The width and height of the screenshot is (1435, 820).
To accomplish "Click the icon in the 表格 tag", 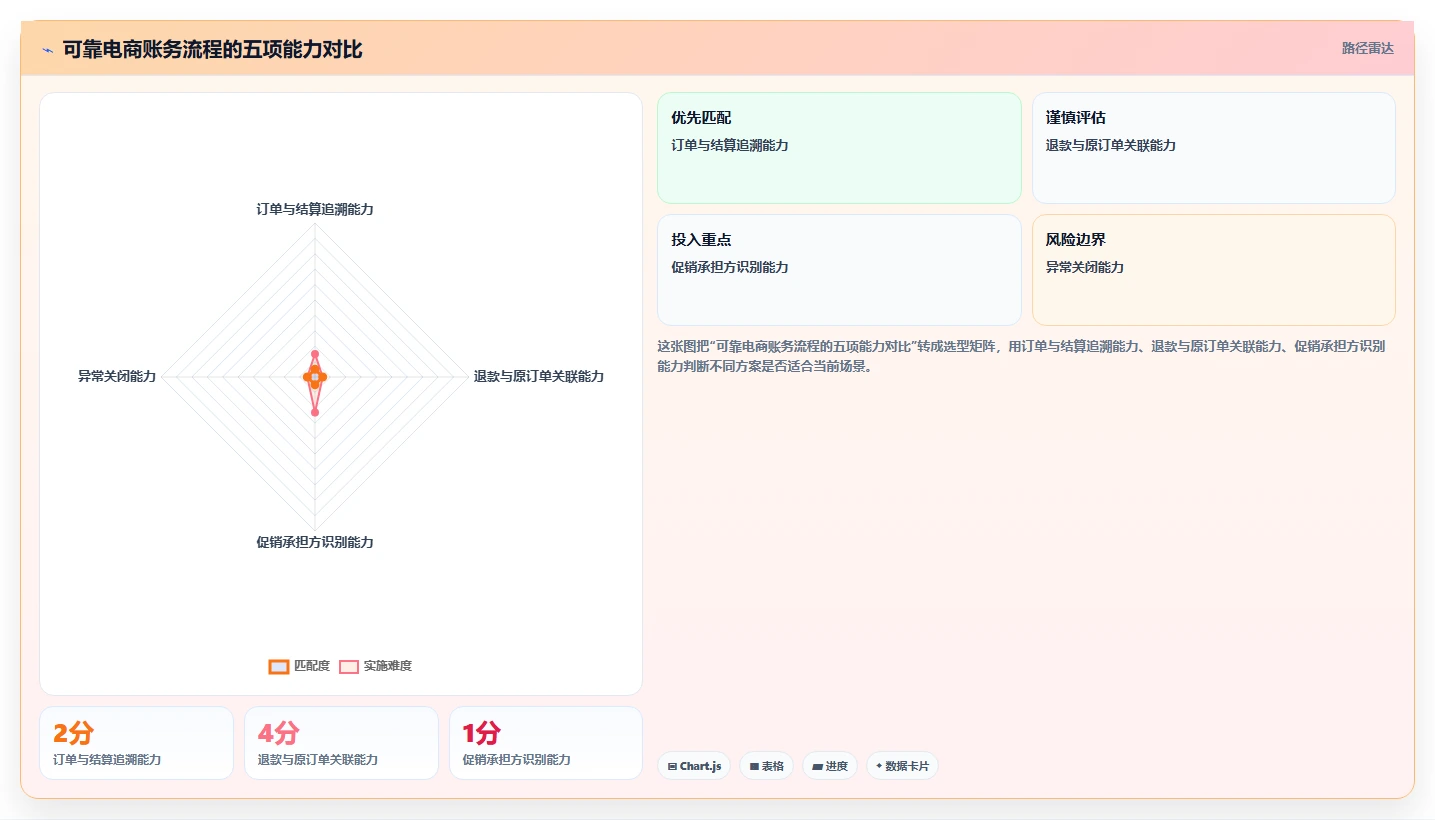I will click(754, 767).
